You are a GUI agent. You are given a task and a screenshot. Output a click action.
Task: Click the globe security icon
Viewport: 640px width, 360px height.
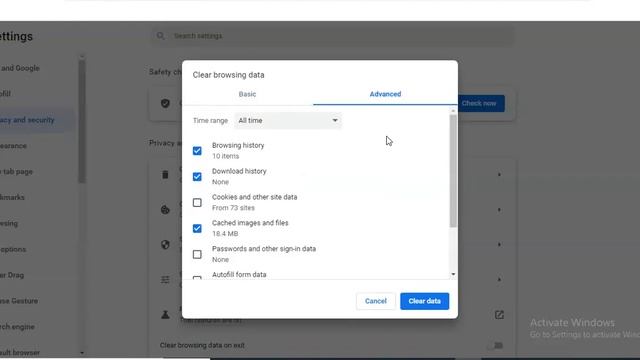point(165,245)
